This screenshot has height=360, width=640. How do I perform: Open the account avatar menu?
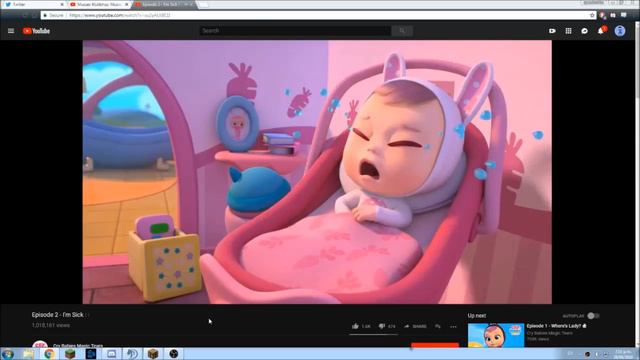[620, 31]
